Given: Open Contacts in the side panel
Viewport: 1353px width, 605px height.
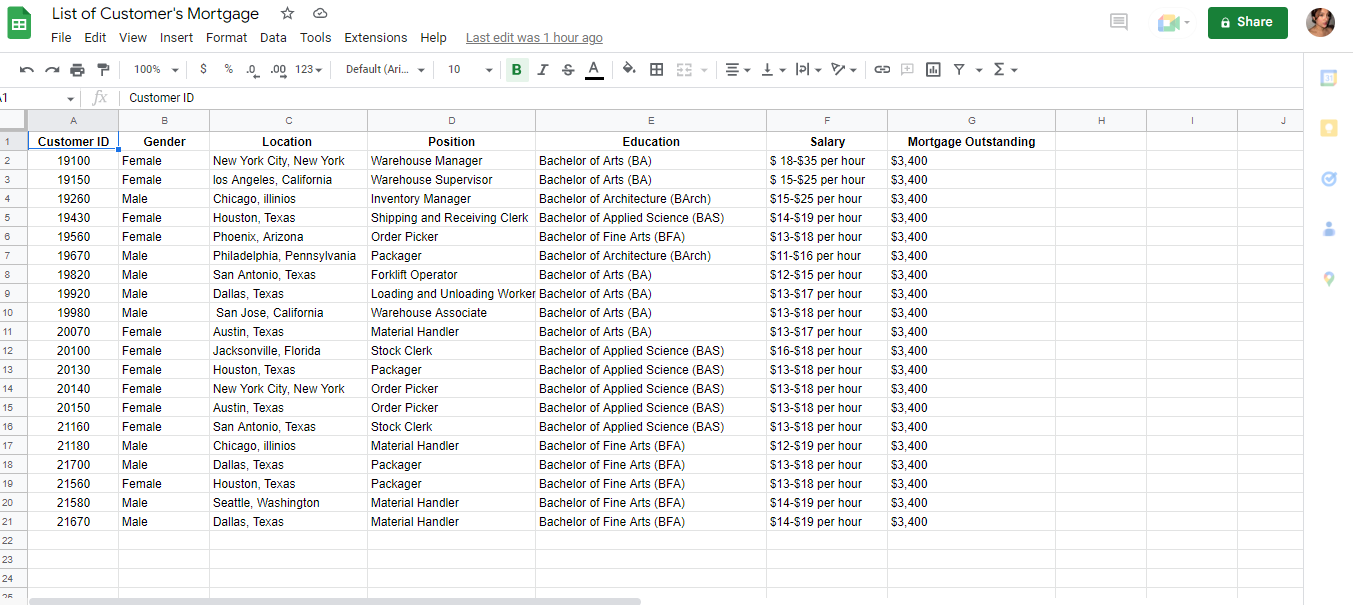Looking at the screenshot, I should pos(1328,229).
